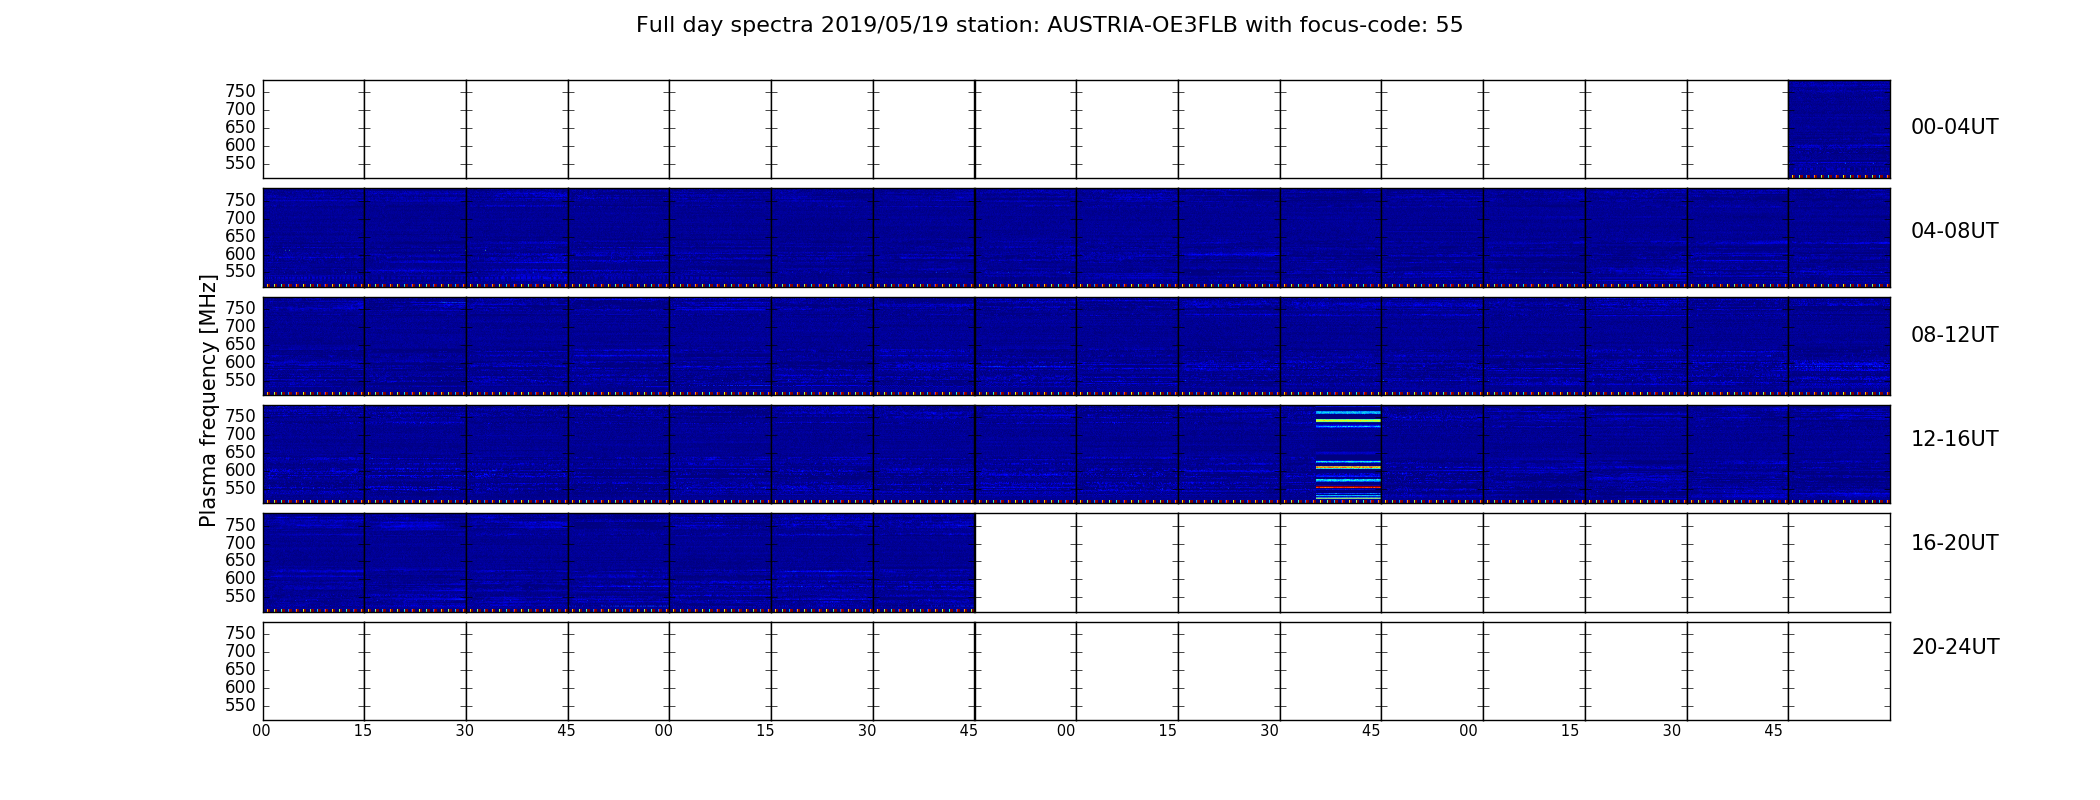This screenshot has height=800, width=2100.
Task: Click the blue data area of 16-20UT panel
Action: (619, 562)
